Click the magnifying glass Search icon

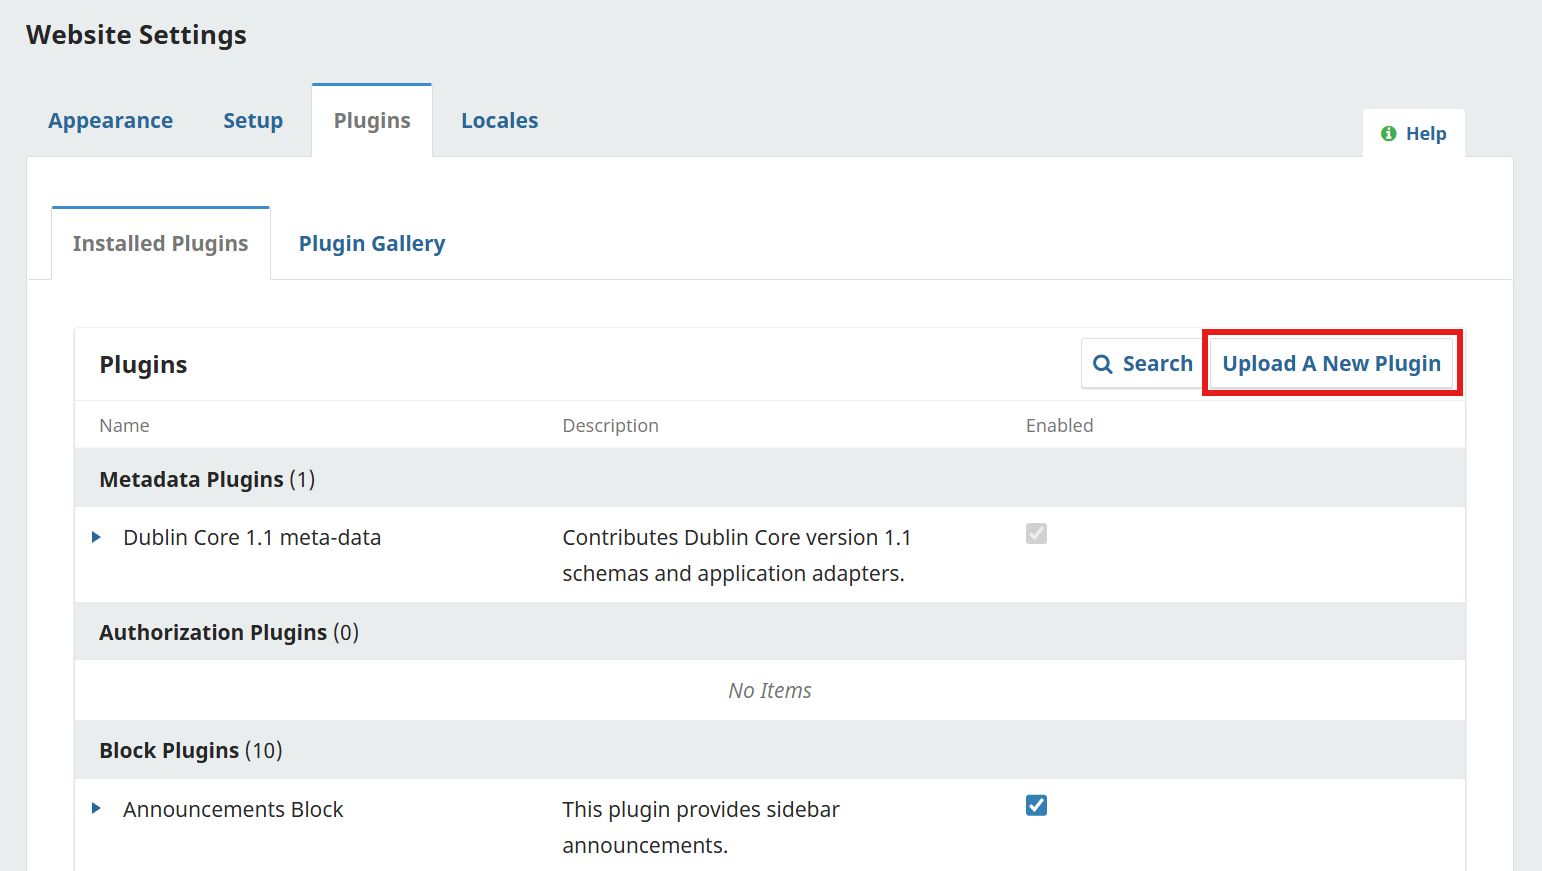pyautogui.click(x=1102, y=365)
